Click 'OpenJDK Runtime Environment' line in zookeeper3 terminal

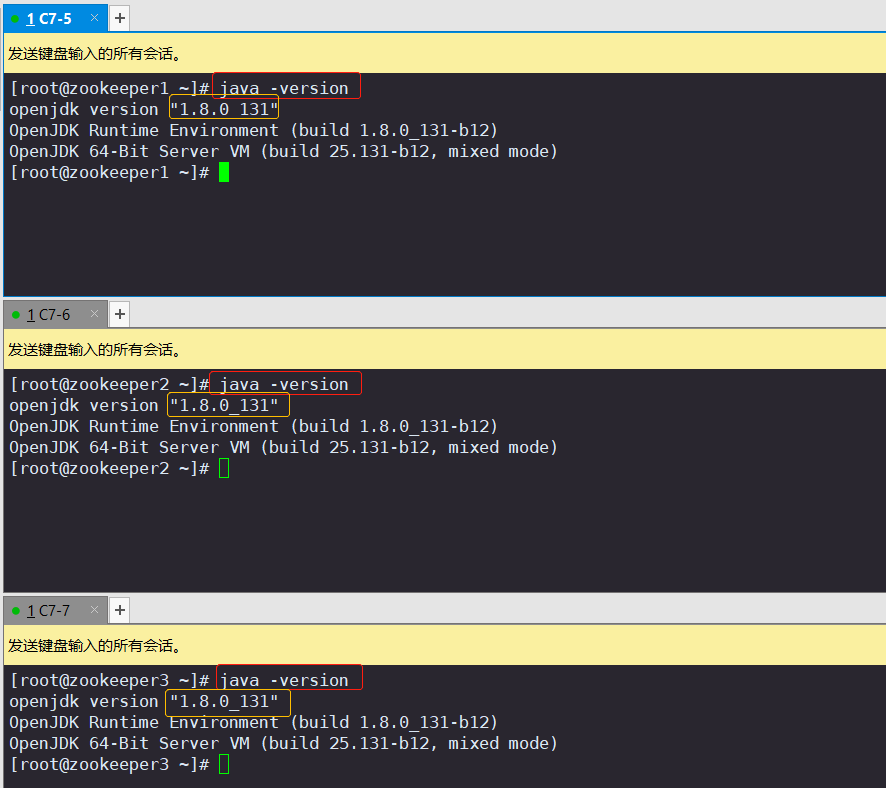tap(254, 722)
